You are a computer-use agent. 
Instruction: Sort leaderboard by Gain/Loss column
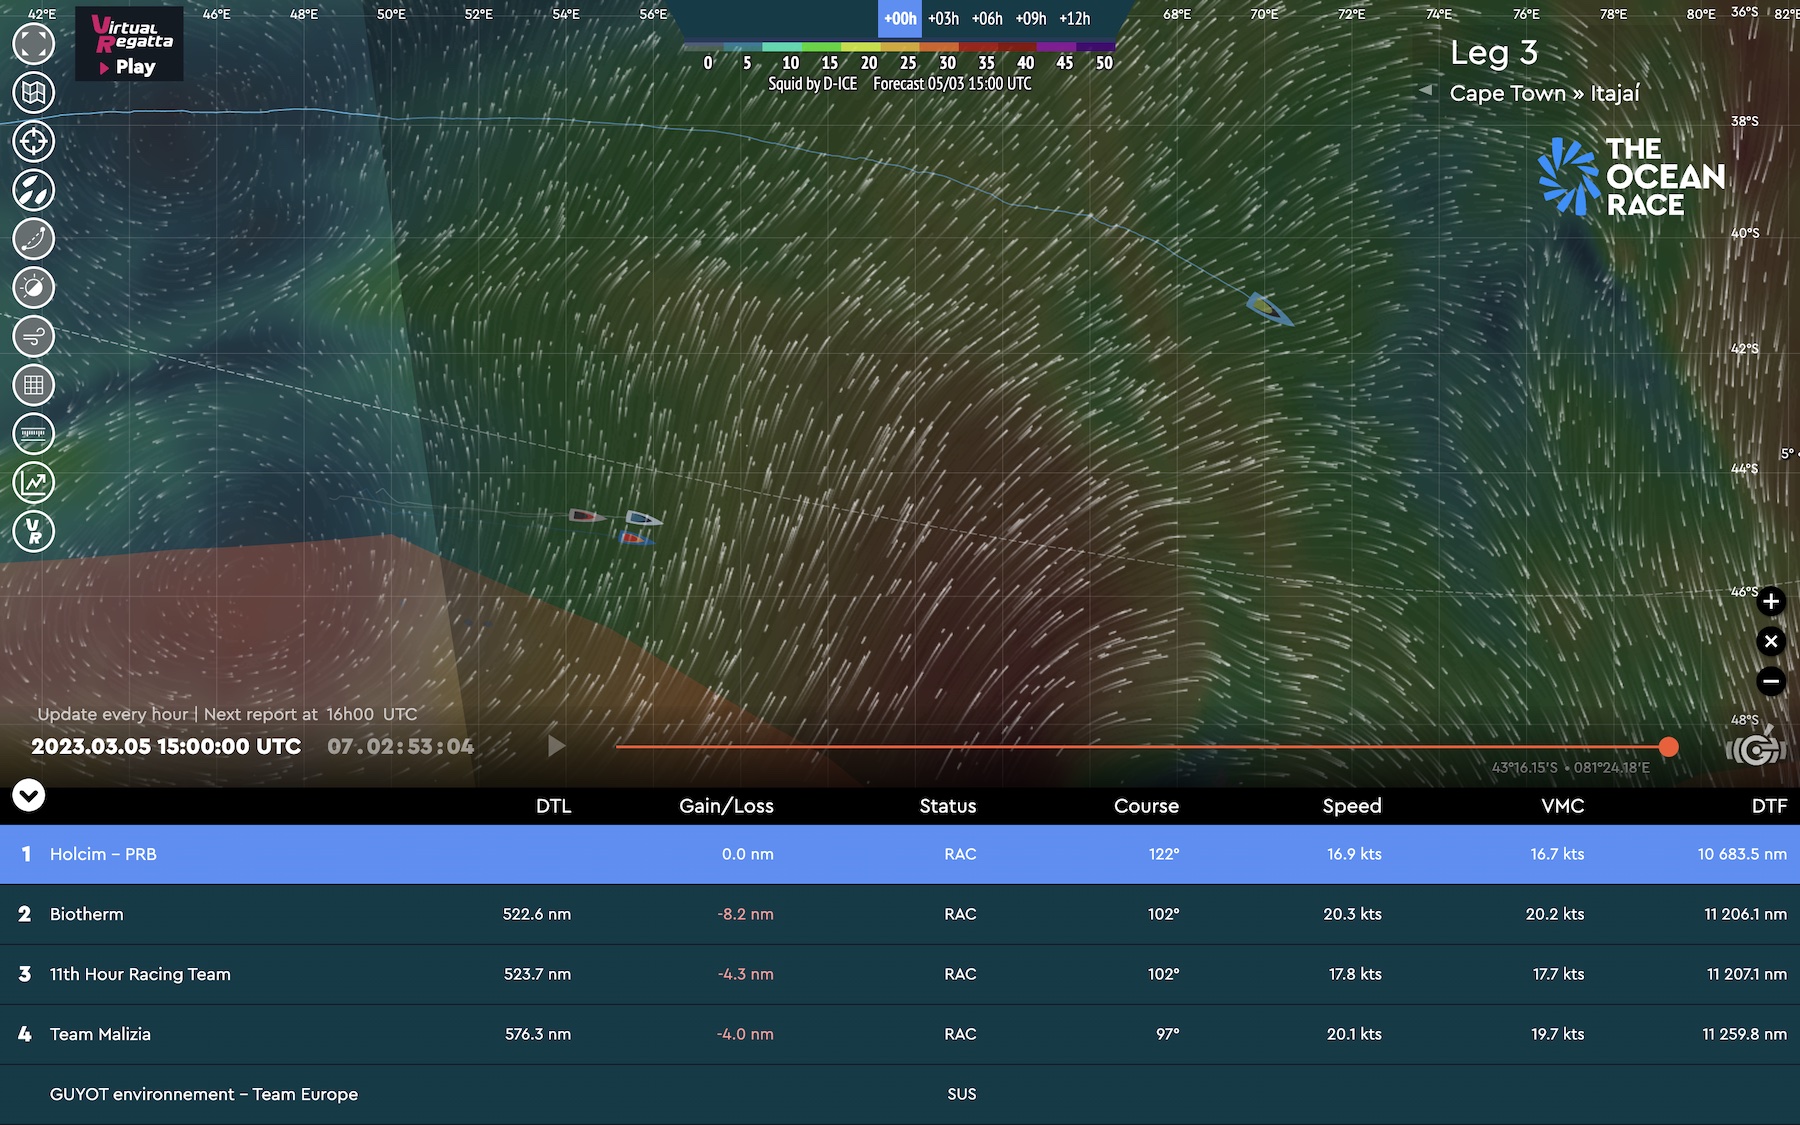[x=726, y=806]
